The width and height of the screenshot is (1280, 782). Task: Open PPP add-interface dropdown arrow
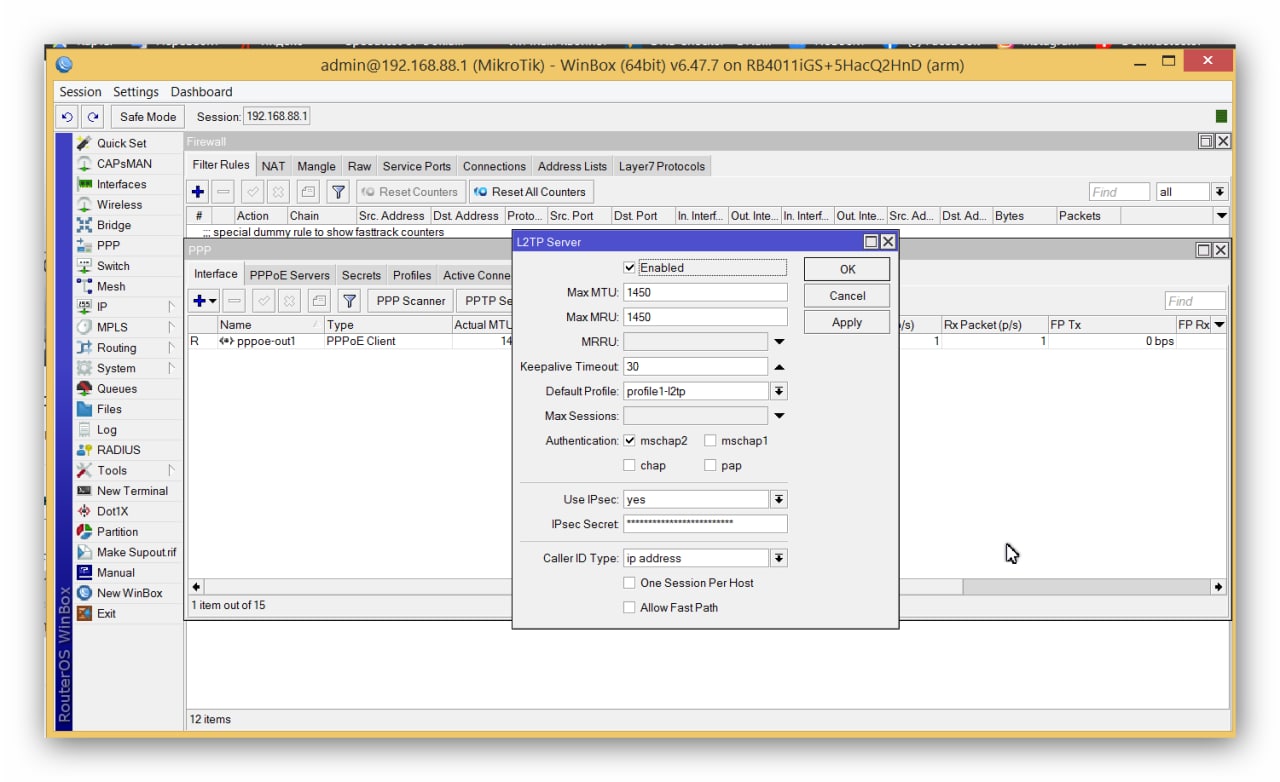pos(213,301)
